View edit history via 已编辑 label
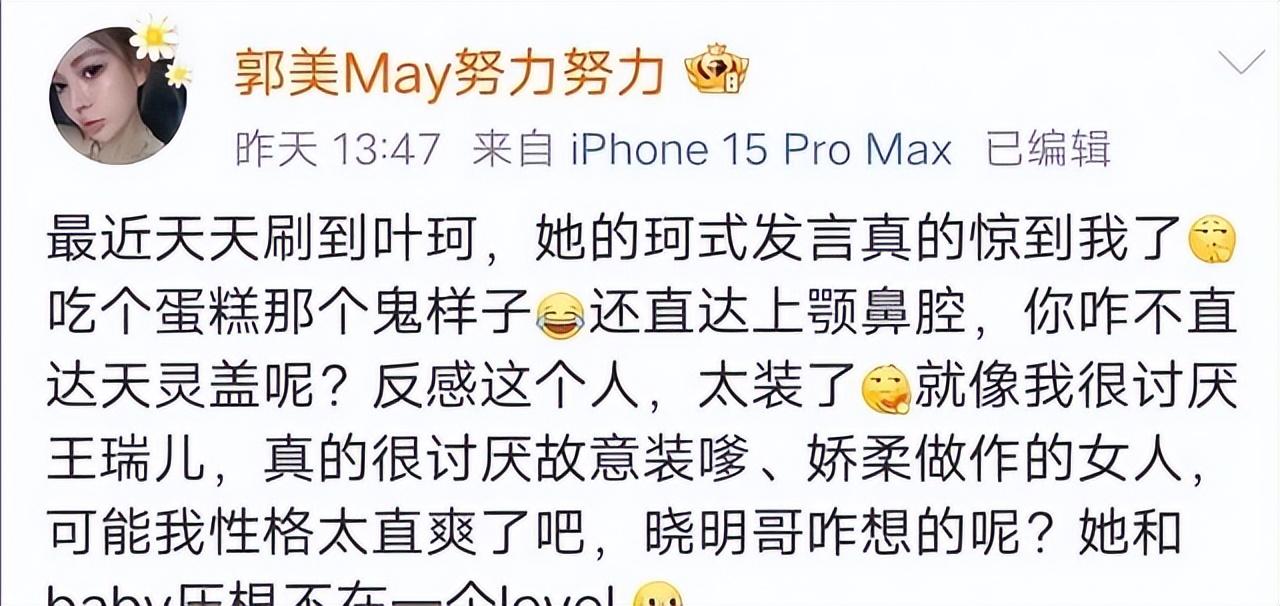The height and width of the screenshot is (606, 1280). tap(1048, 151)
